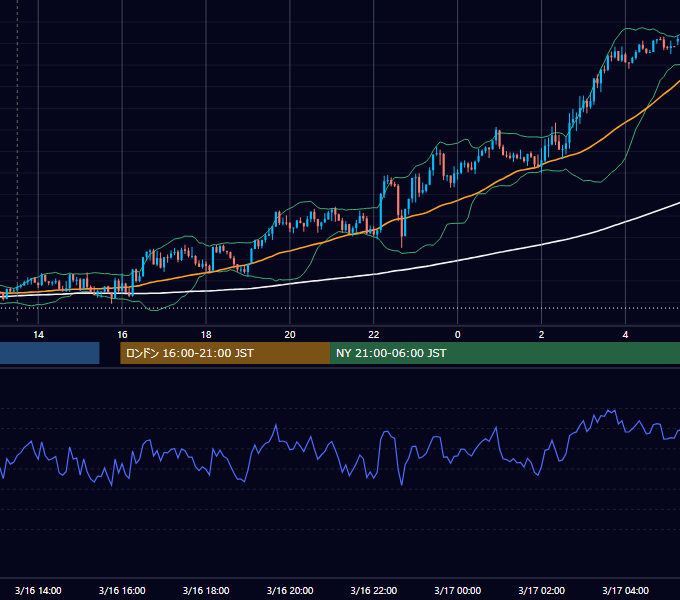The image size is (680, 600).
Task: Click hour label 2 on chart axis
Action: (541, 335)
